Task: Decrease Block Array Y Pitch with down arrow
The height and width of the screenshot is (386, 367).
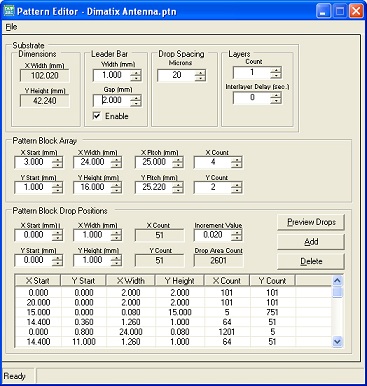Action: pyautogui.click(x=178, y=190)
